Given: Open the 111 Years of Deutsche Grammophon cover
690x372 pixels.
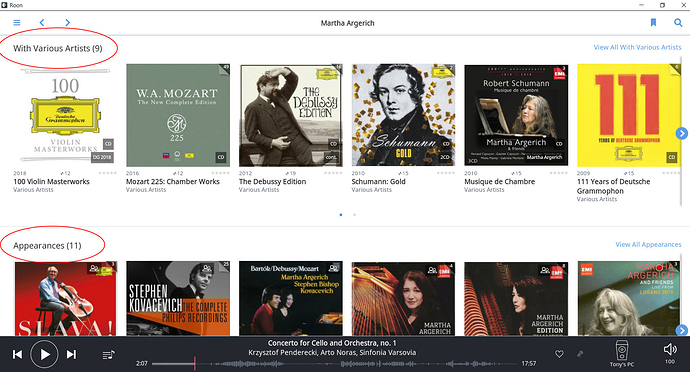Looking at the screenshot, I should tap(629, 115).
